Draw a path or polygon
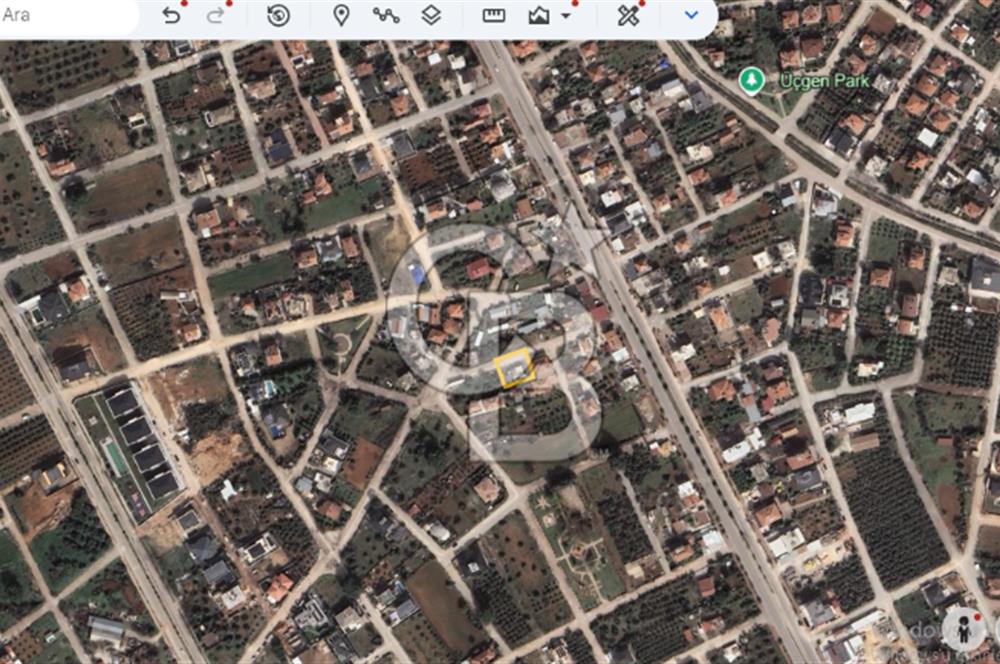This screenshot has height=664, width=1000. (386, 16)
